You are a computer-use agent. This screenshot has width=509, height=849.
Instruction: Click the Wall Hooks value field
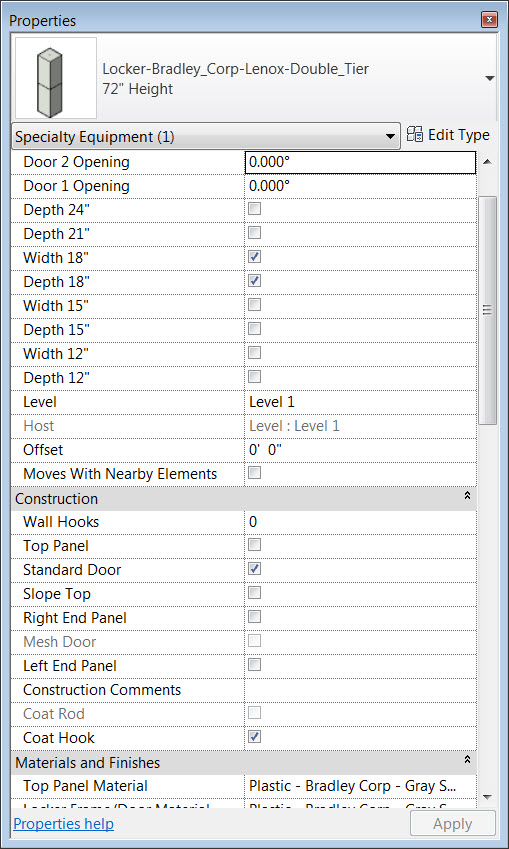click(x=360, y=521)
